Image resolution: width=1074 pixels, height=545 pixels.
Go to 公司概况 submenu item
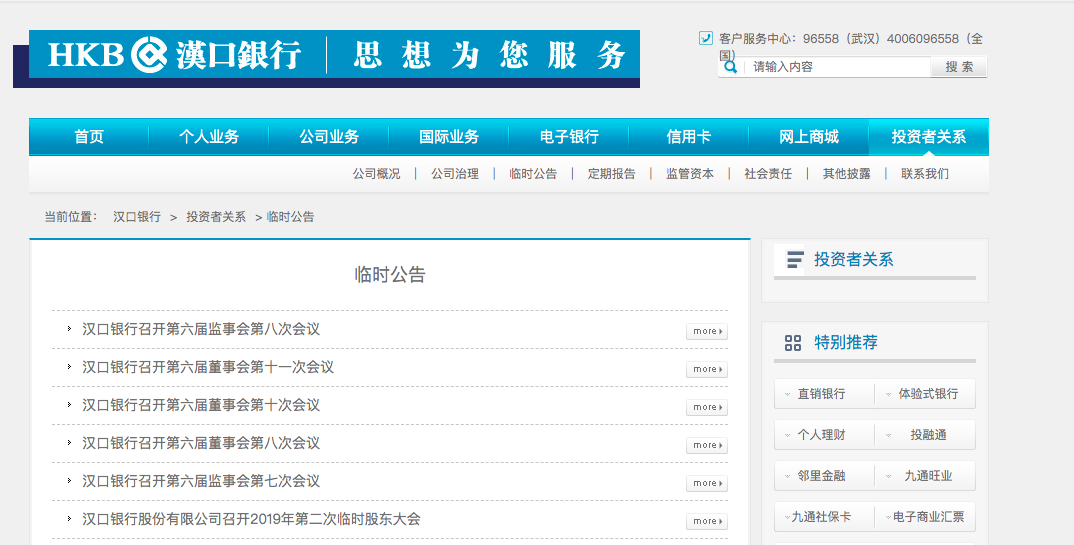click(376, 174)
